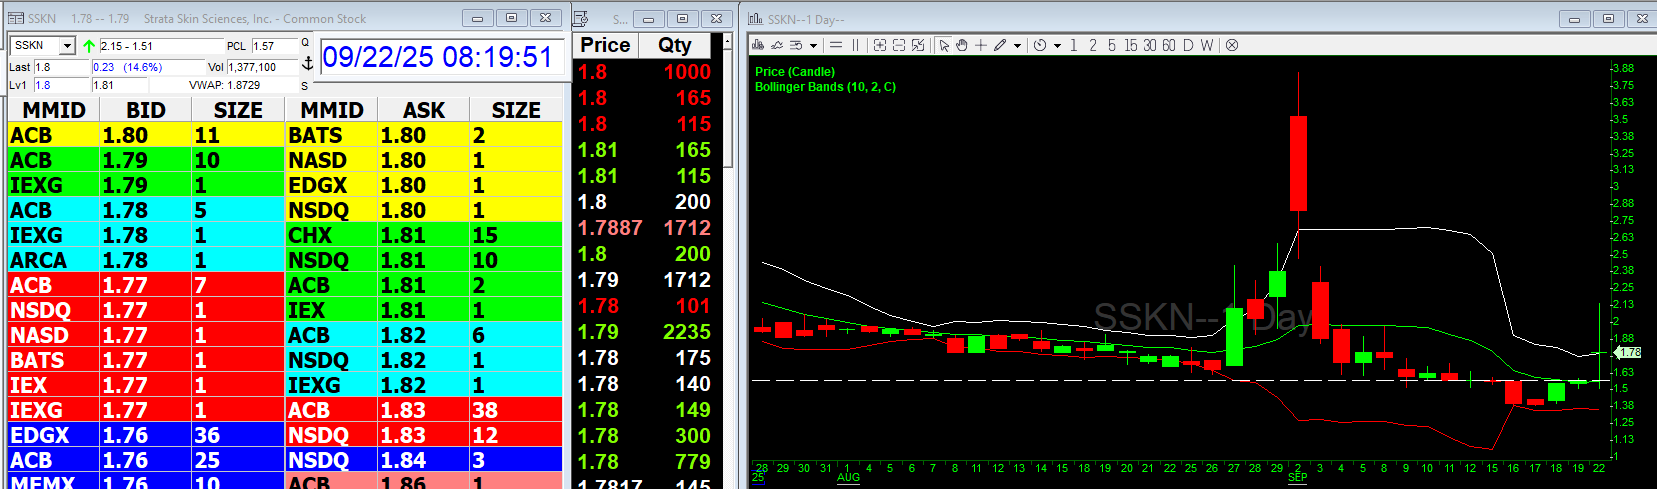Open the chart type icon in chart toolbar
The height and width of the screenshot is (489, 1657).
tap(759, 45)
